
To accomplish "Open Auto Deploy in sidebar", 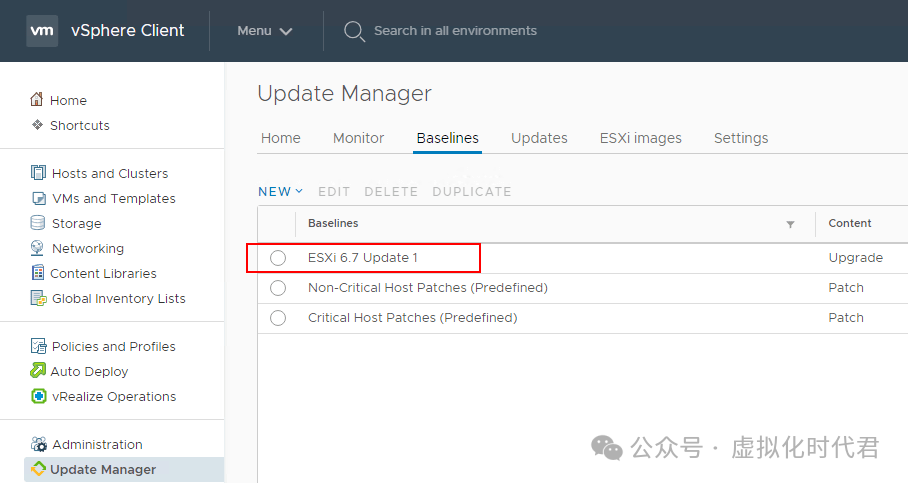I will (x=89, y=371).
